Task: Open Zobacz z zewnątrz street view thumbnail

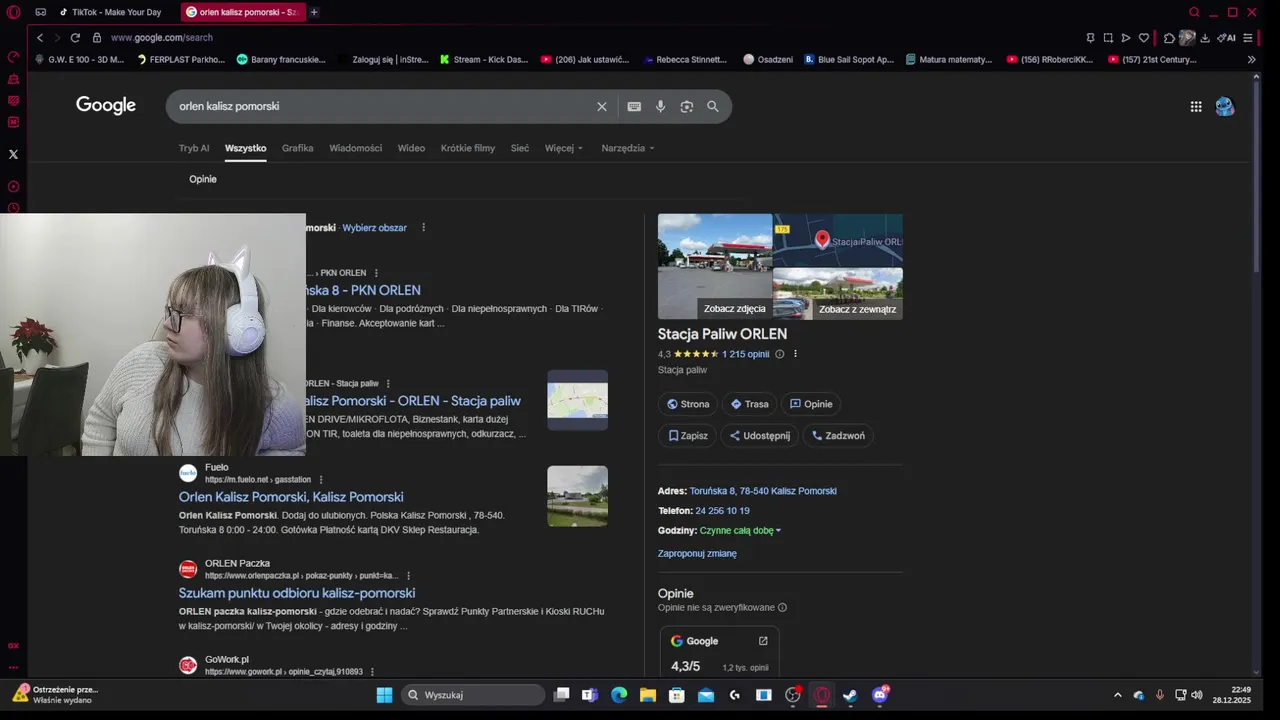Action: [838, 294]
